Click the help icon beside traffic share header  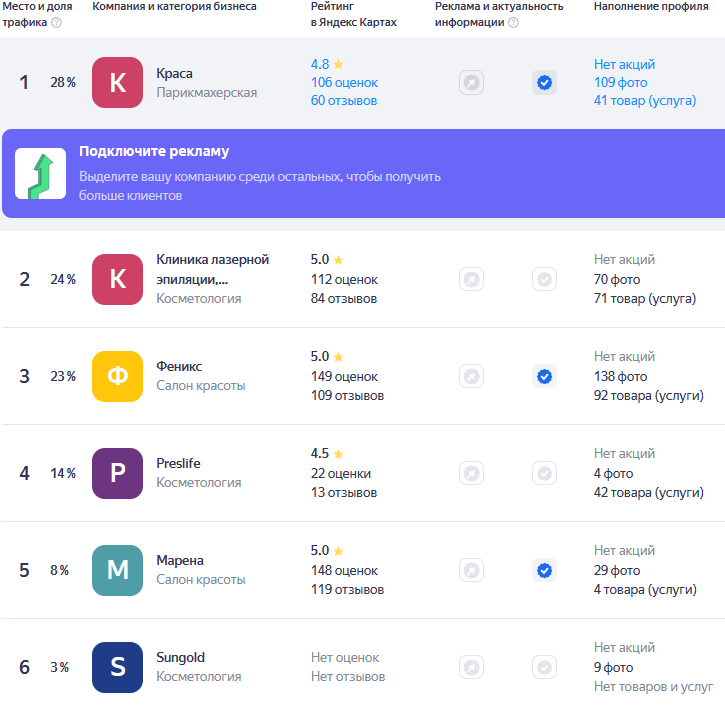pyautogui.click(x=56, y=22)
